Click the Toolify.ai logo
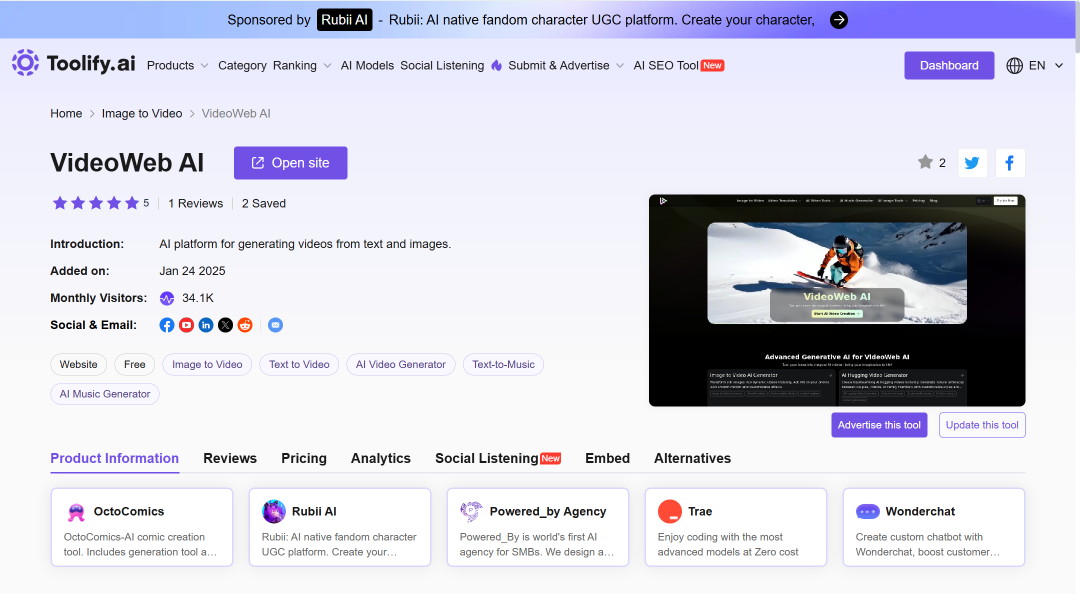 click(74, 63)
